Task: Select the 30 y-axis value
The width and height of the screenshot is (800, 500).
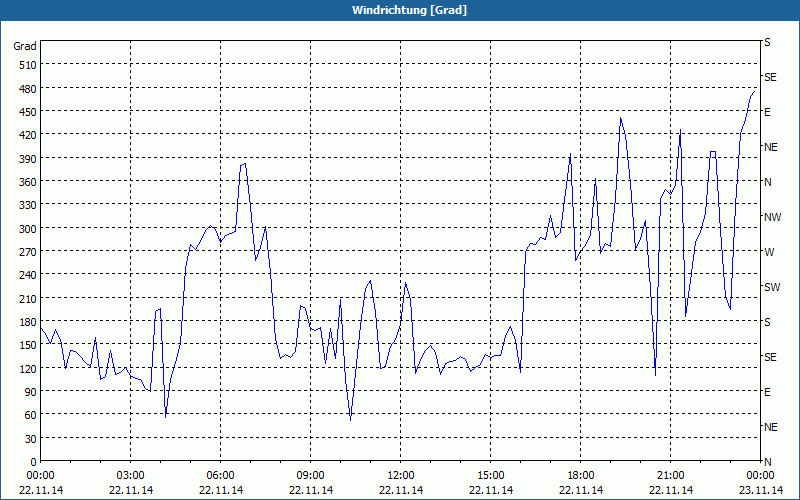Action: [31, 439]
